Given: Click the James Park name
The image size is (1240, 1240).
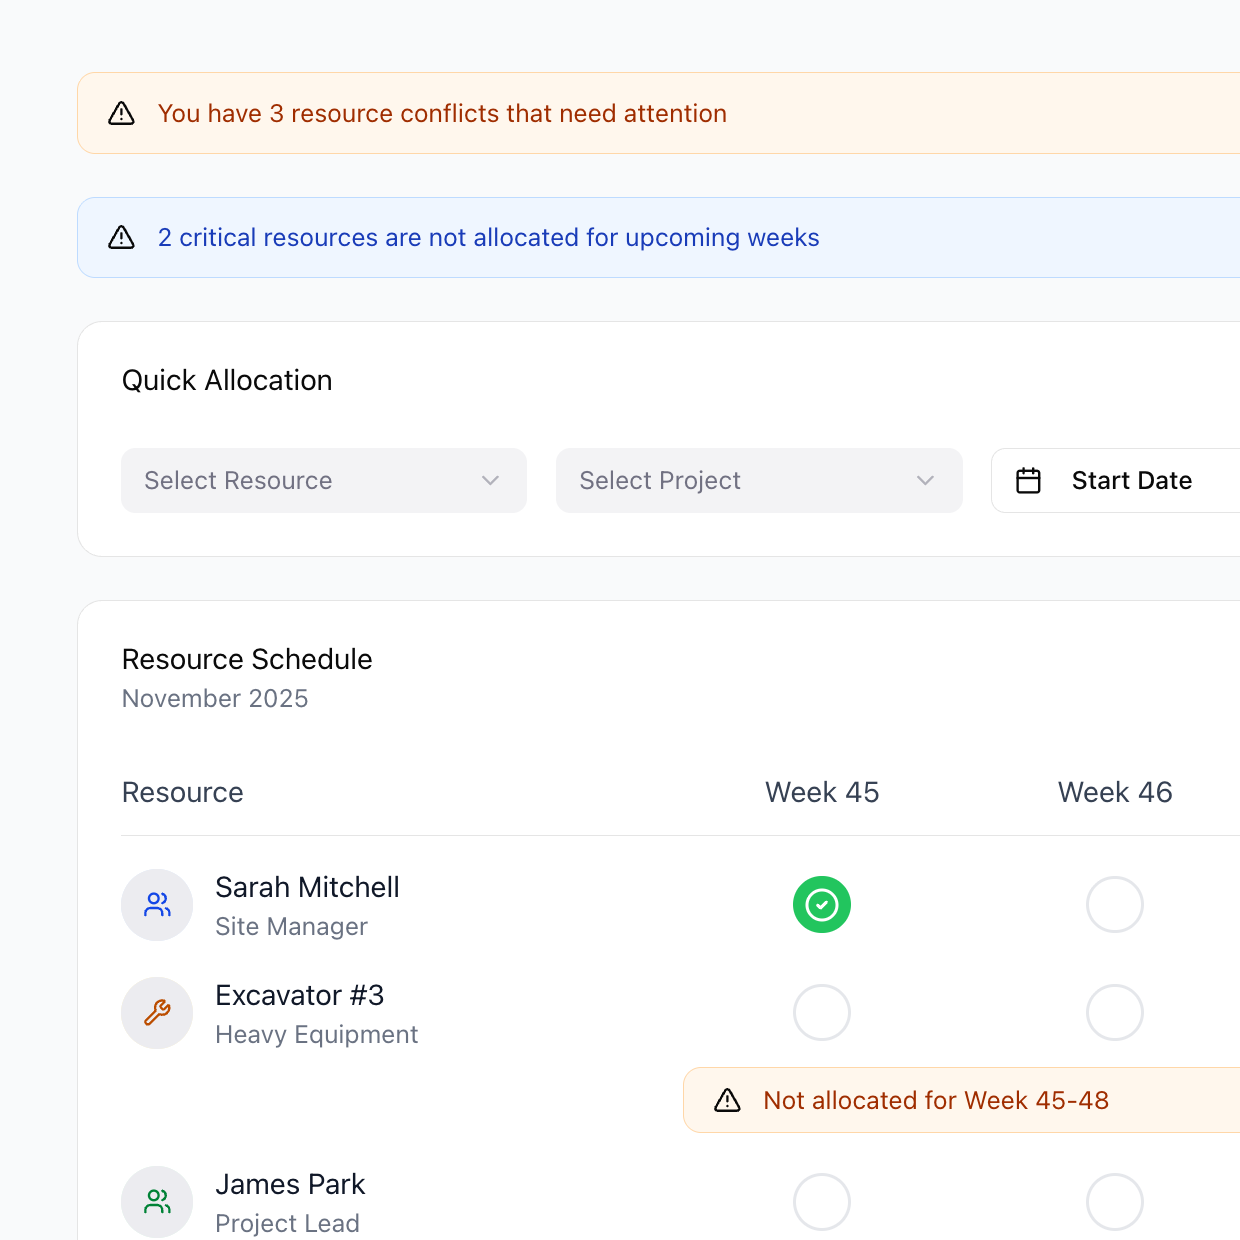Looking at the screenshot, I should pos(291,1184).
